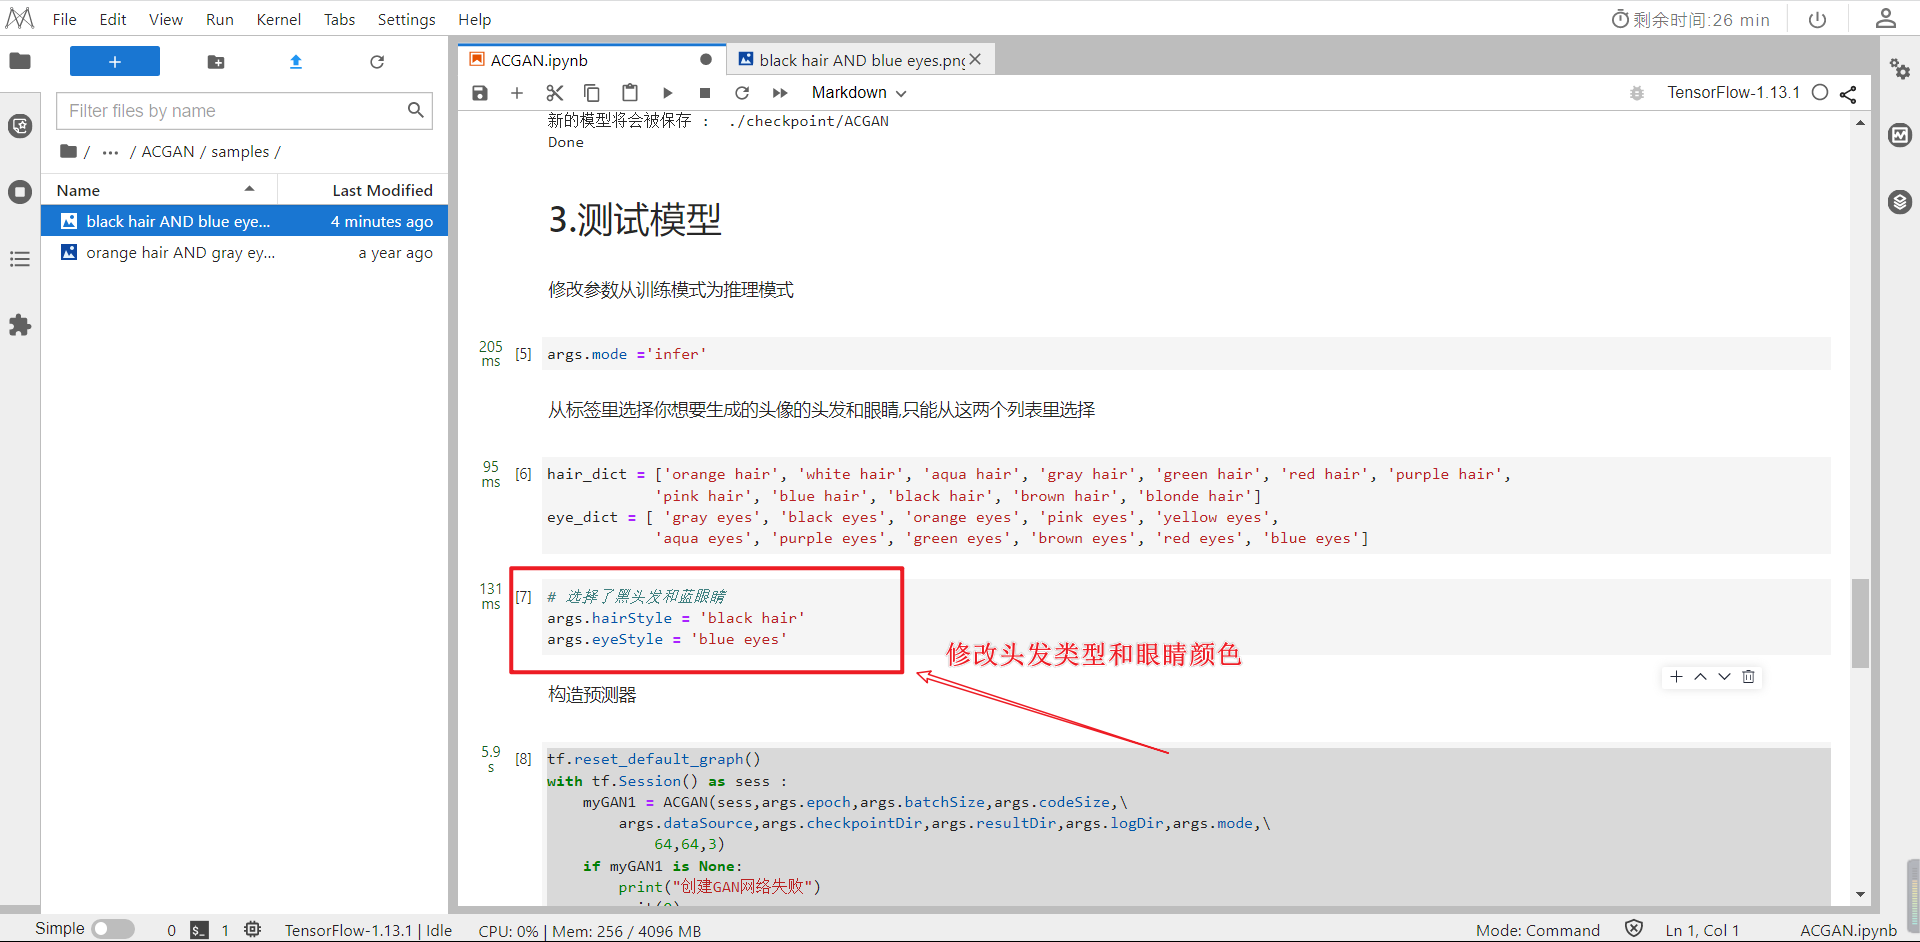Save the notebook
Screen dimensions: 1920x942
(480, 93)
